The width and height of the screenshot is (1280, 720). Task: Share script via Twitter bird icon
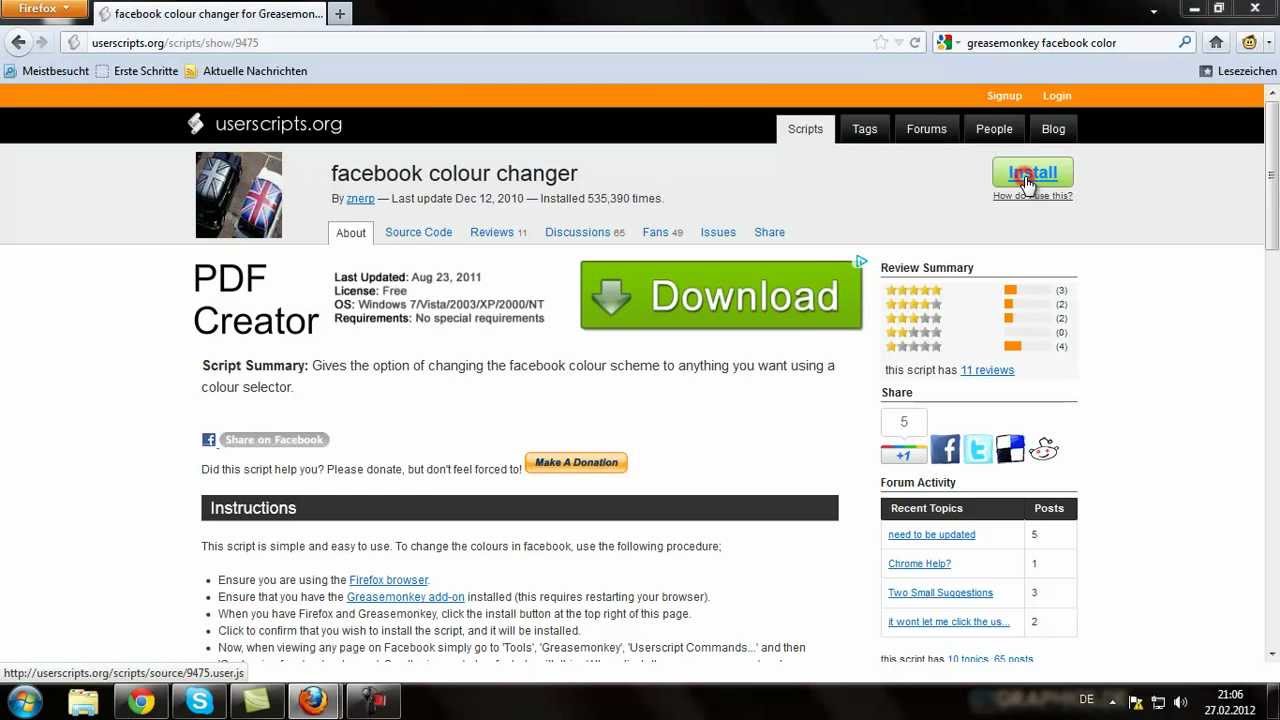978,449
